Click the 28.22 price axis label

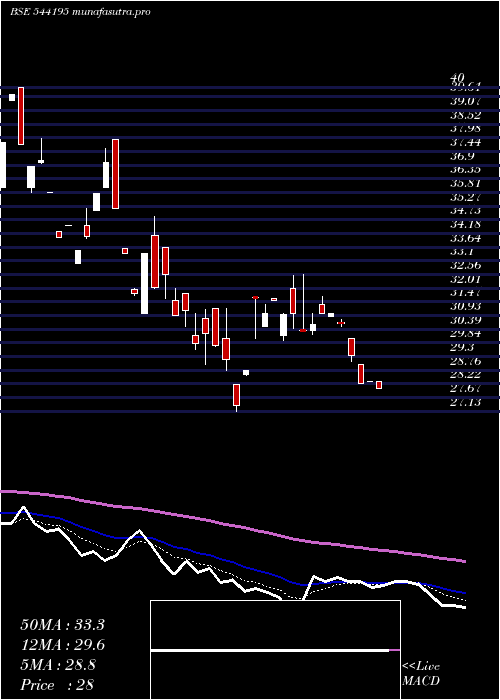point(465,375)
